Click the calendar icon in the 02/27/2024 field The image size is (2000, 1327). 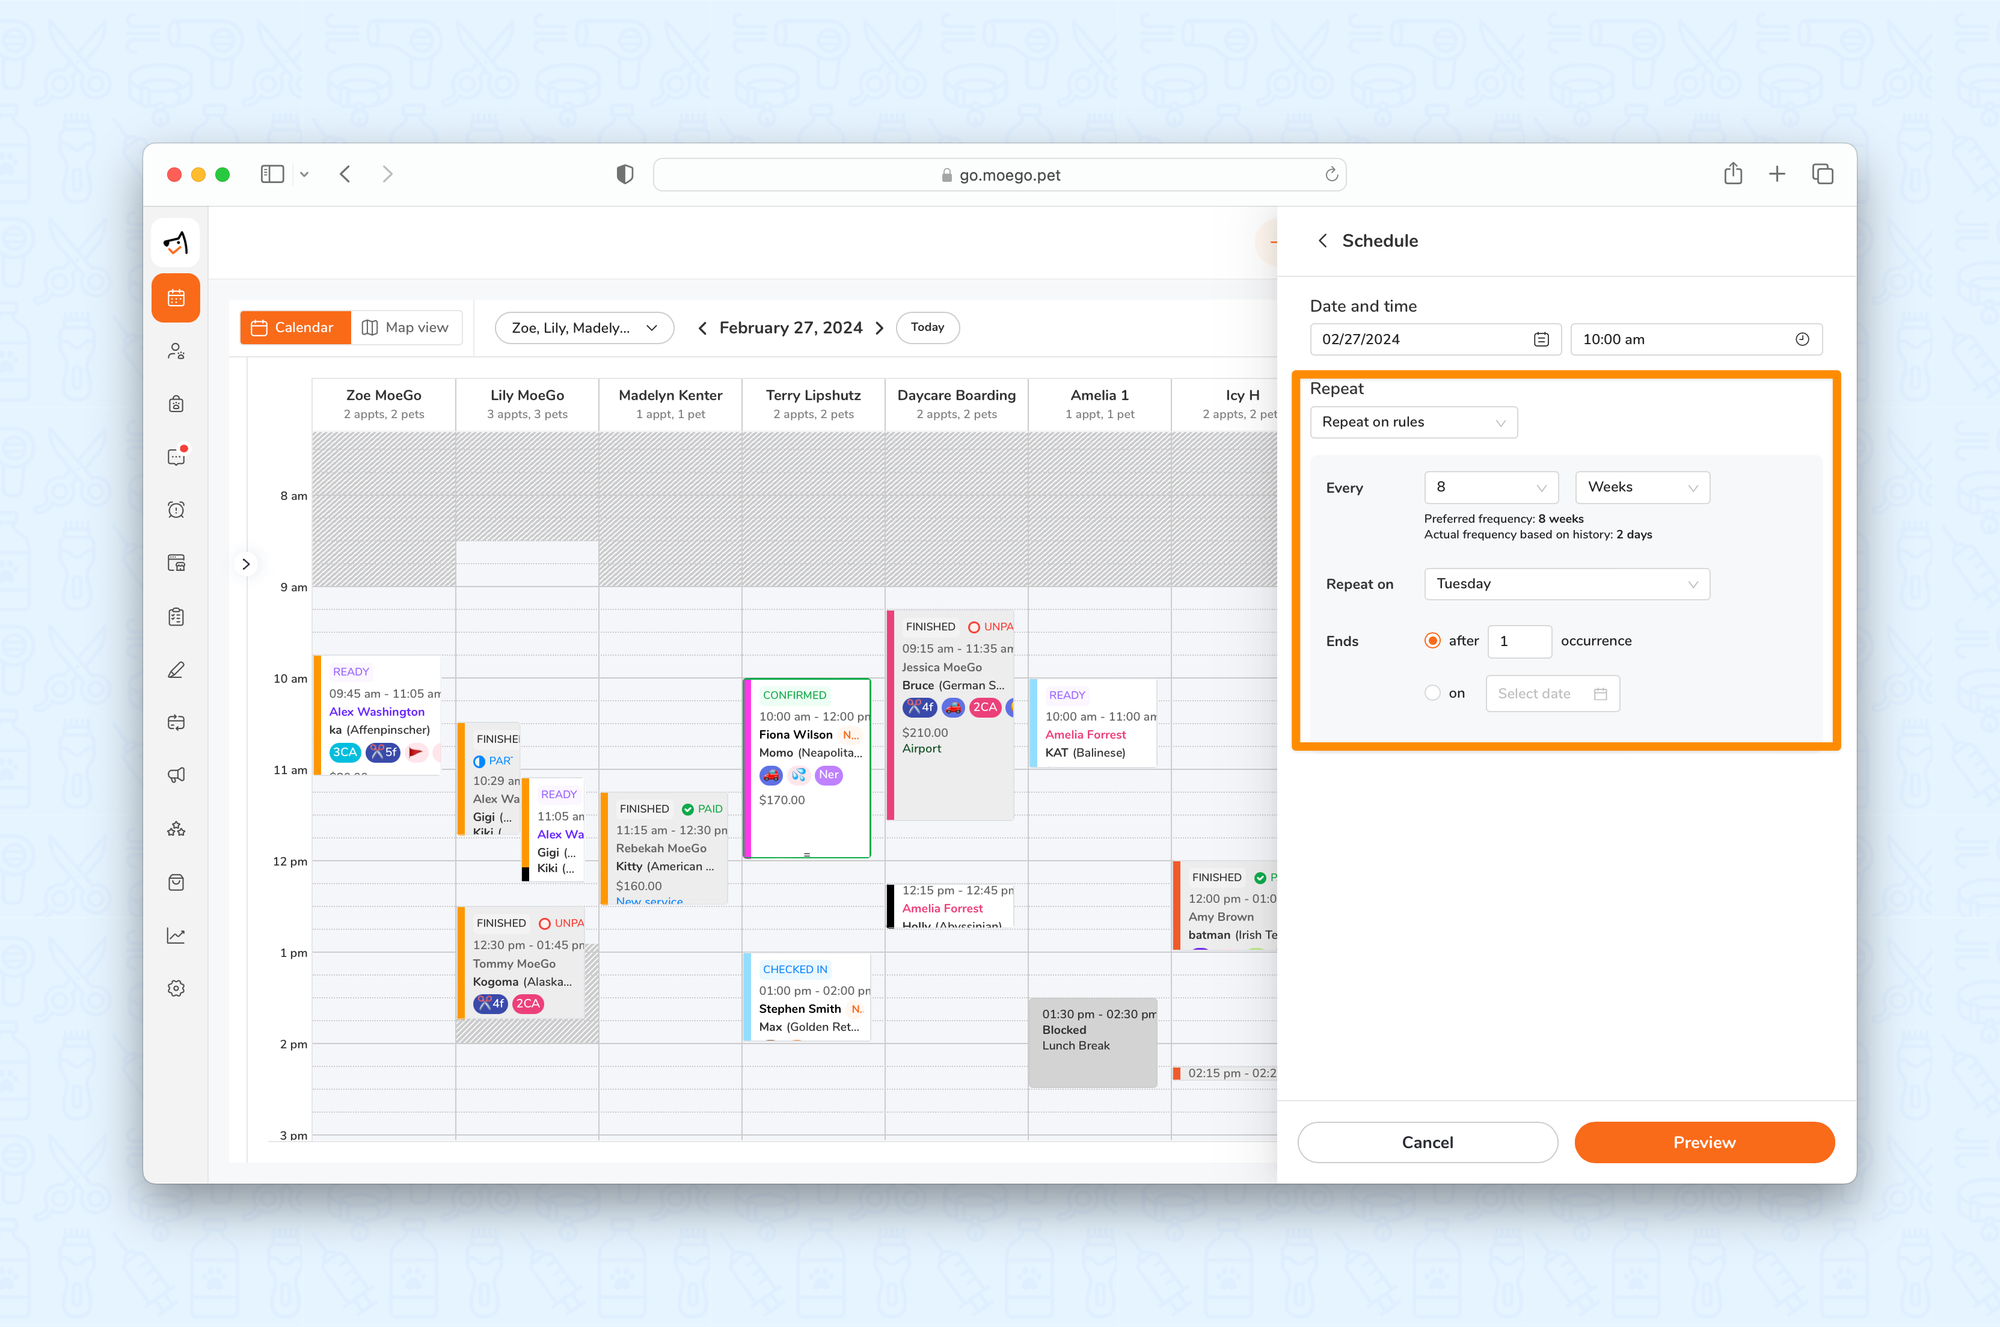click(x=1541, y=340)
